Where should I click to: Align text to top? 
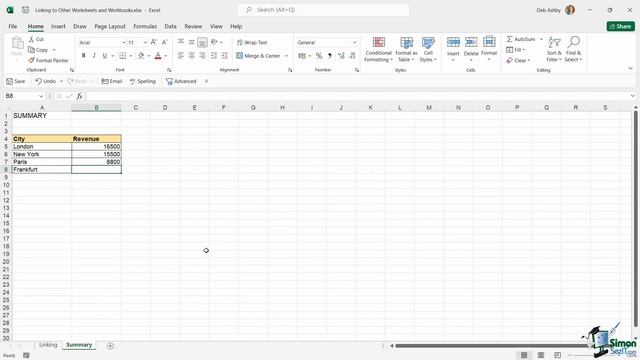pyautogui.click(x=181, y=42)
